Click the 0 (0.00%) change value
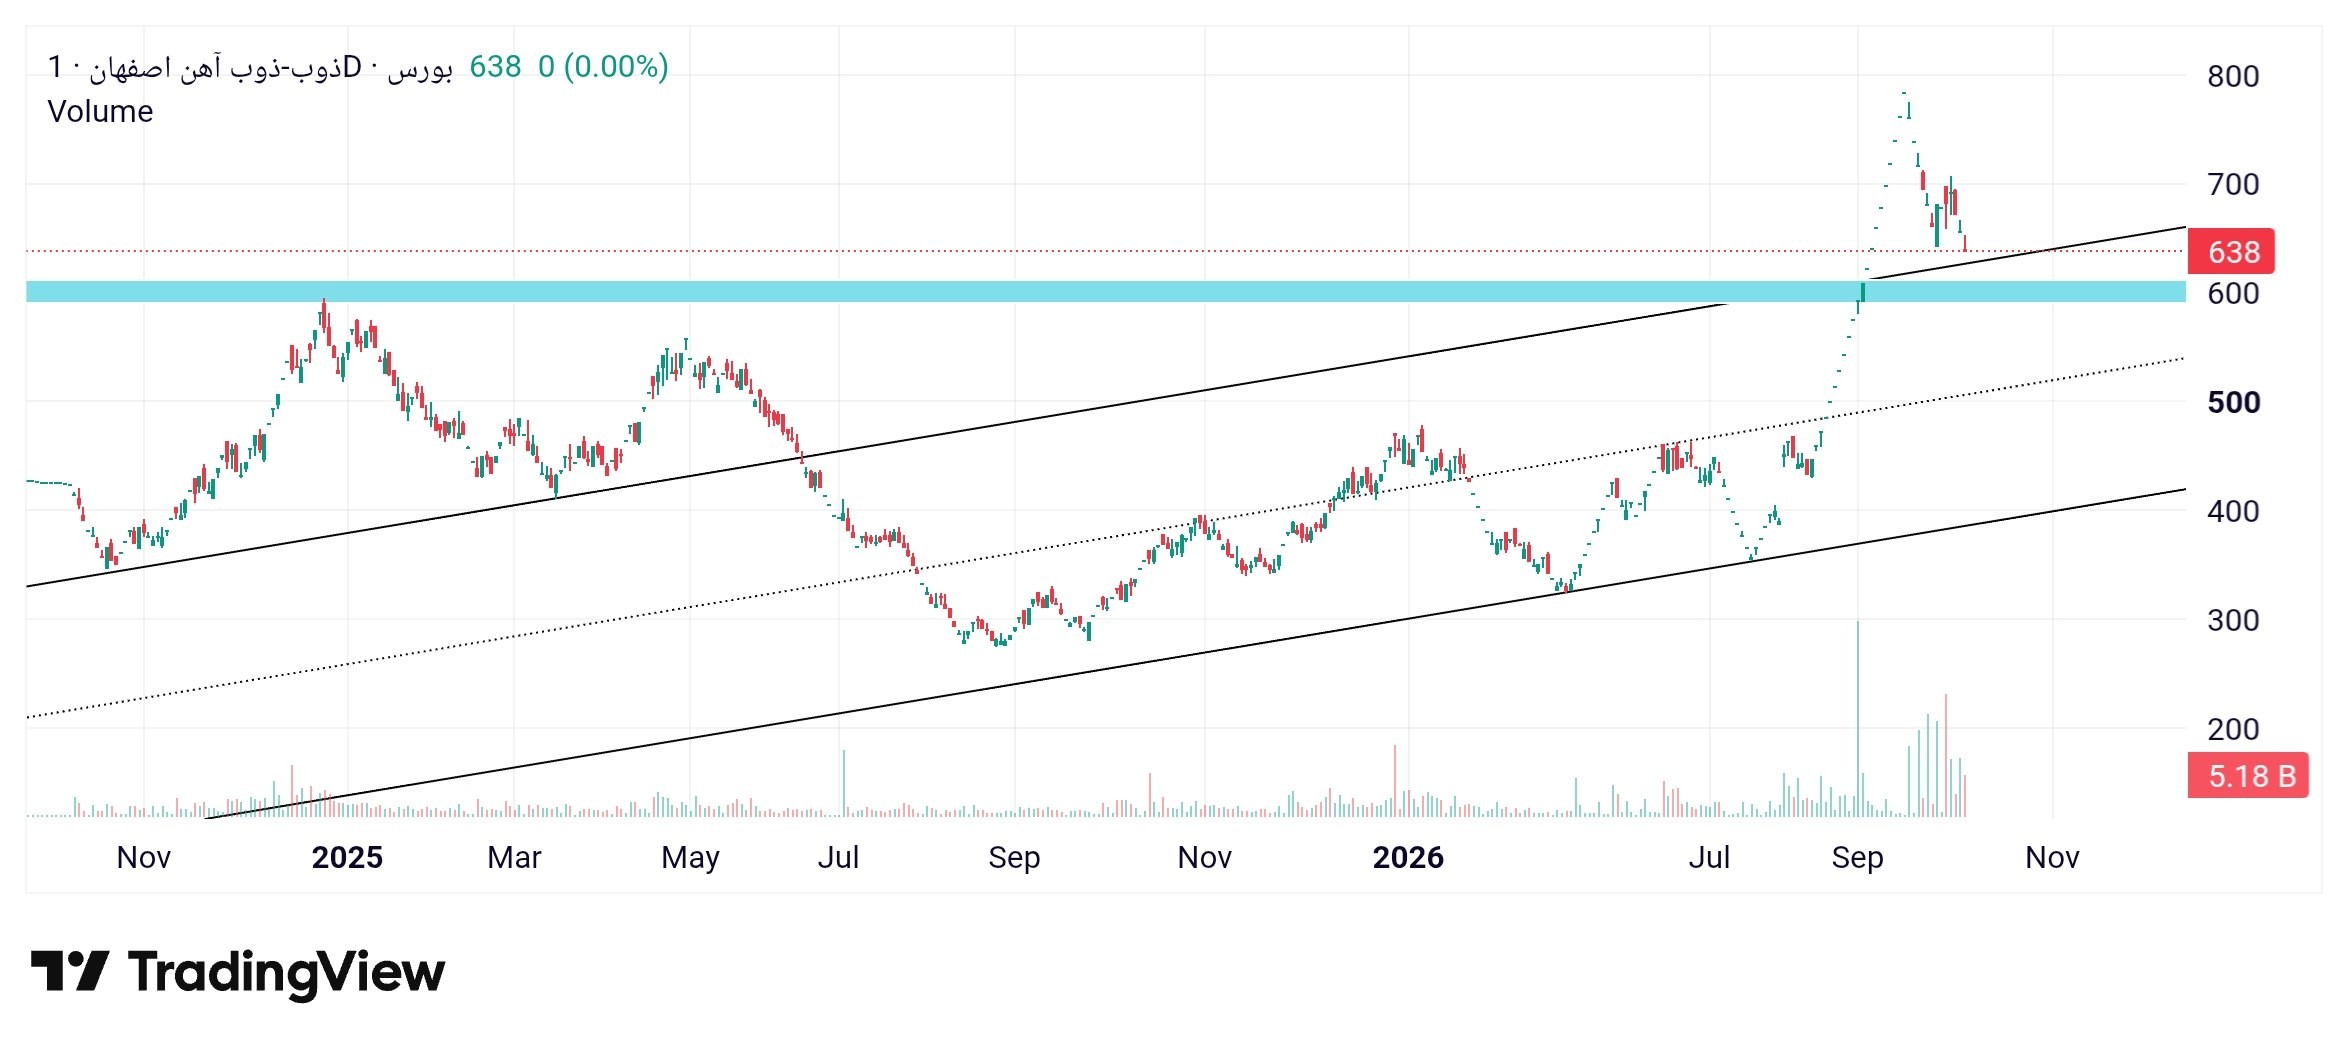The width and height of the screenshot is (2348, 1051). (x=603, y=66)
